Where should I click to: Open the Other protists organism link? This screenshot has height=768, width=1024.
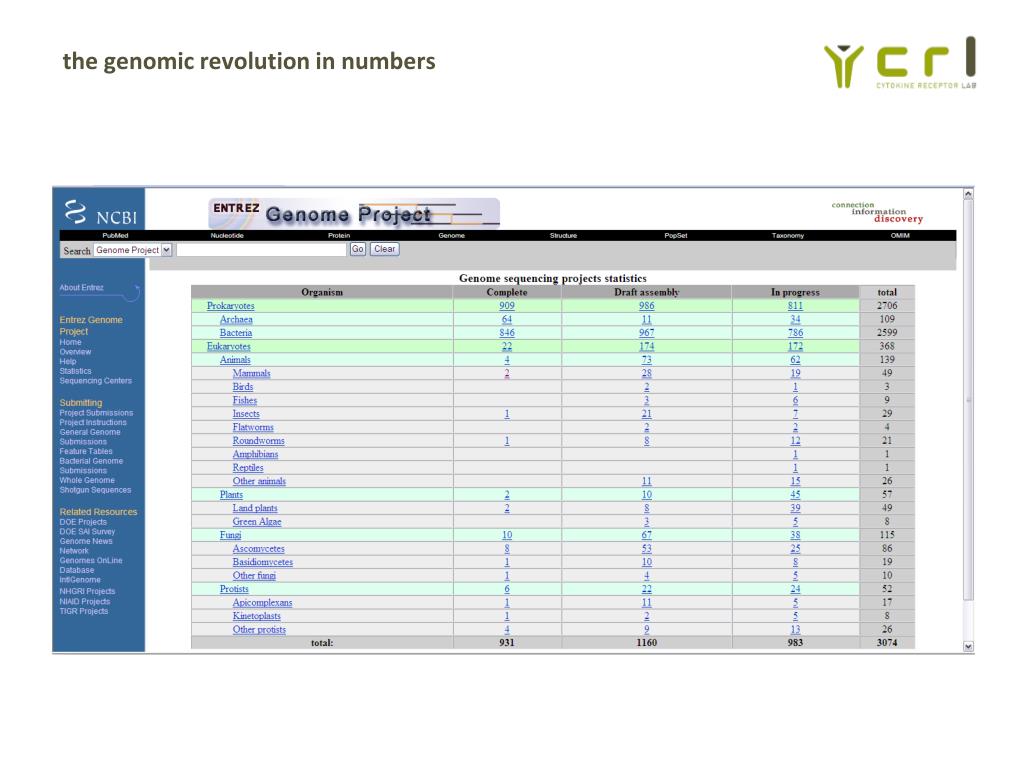click(259, 630)
